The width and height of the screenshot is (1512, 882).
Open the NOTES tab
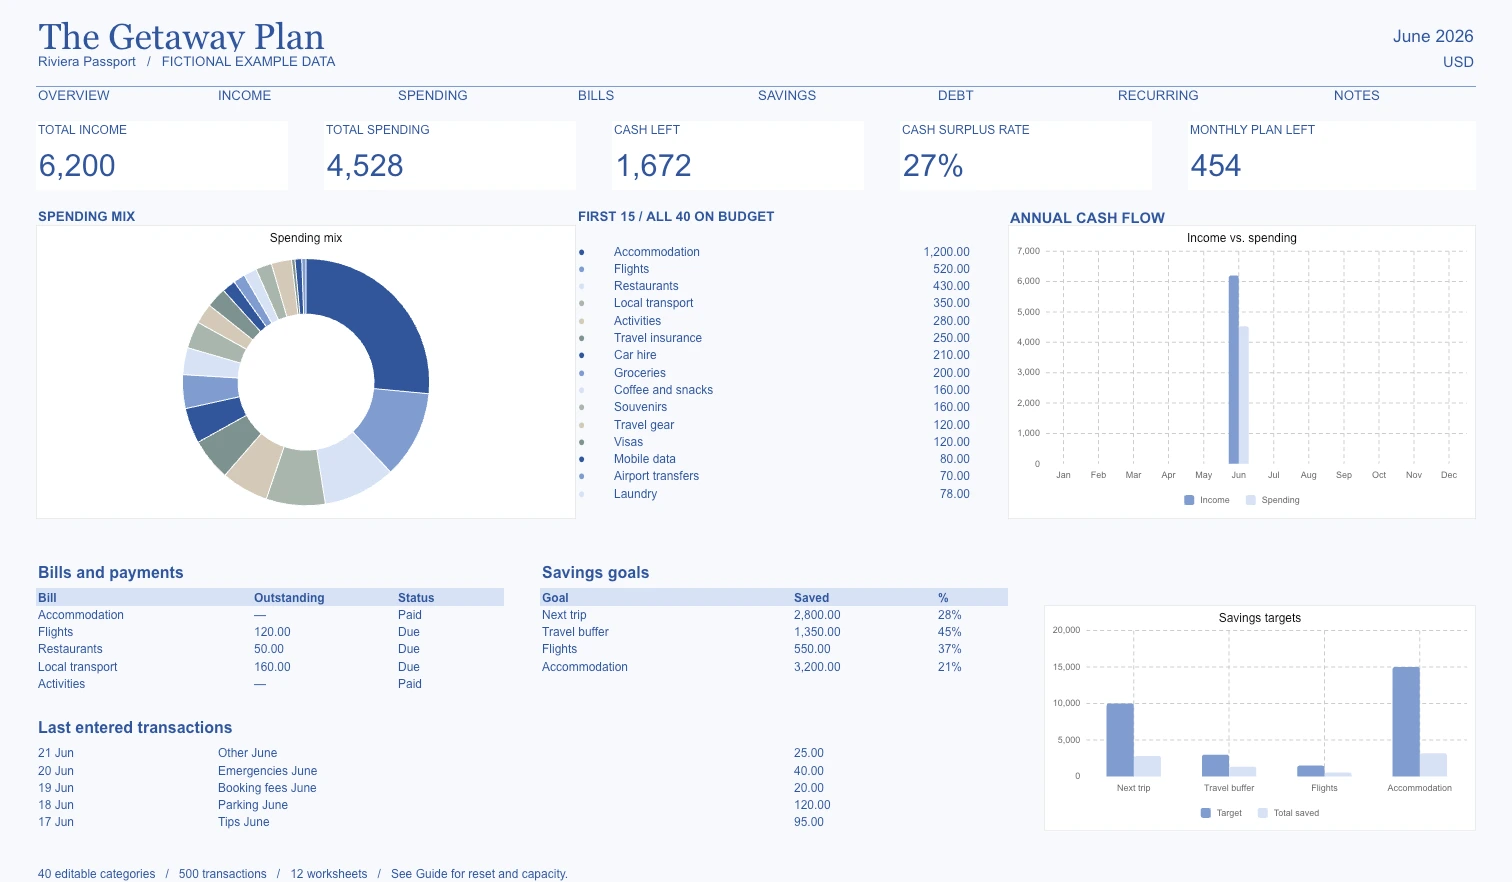click(1356, 96)
